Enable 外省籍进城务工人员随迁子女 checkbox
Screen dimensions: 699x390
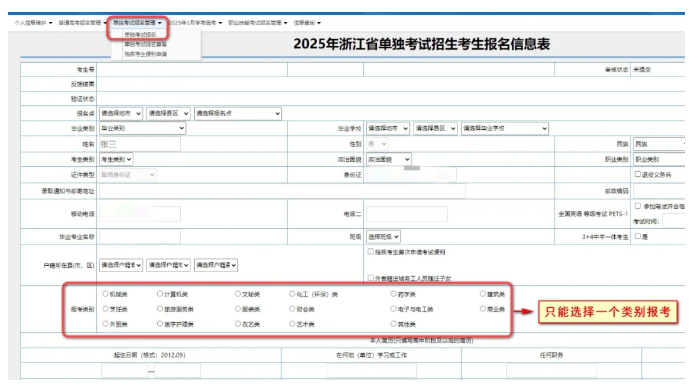370,278
